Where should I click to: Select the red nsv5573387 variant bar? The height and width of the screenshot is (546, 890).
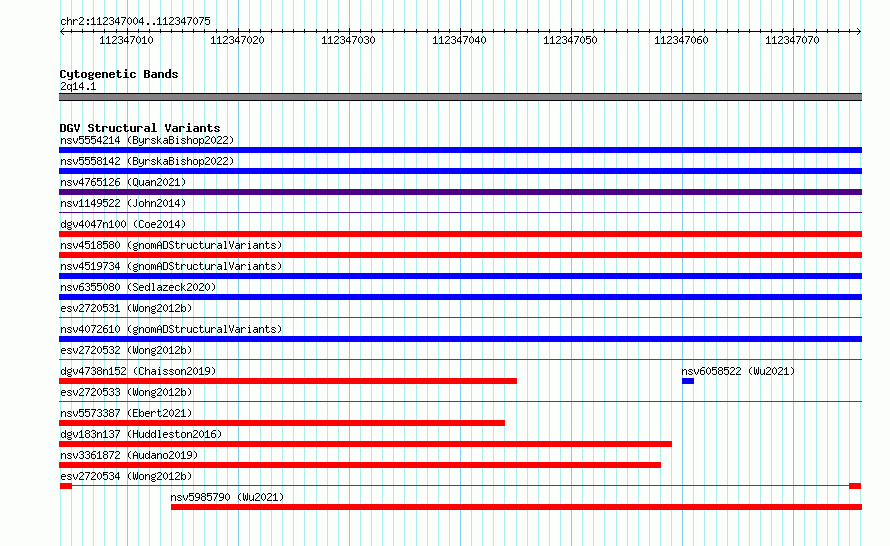pyautogui.click(x=282, y=423)
